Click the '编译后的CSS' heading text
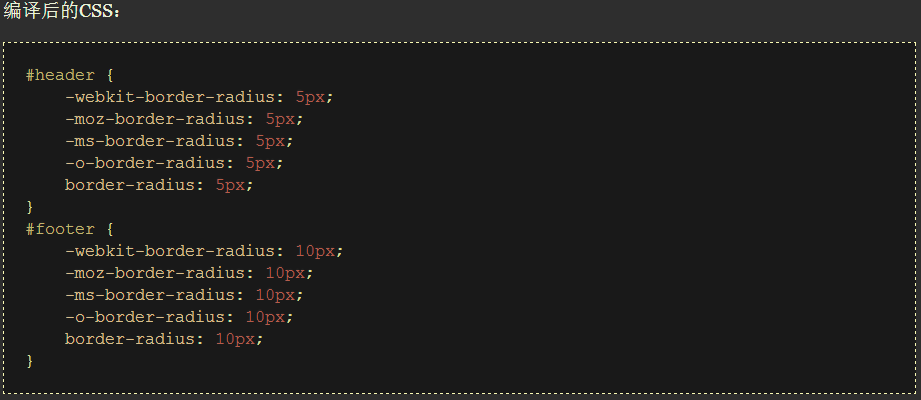Viewport: 921px width, 400px height. pyautogui.click(x=60, y=12)
